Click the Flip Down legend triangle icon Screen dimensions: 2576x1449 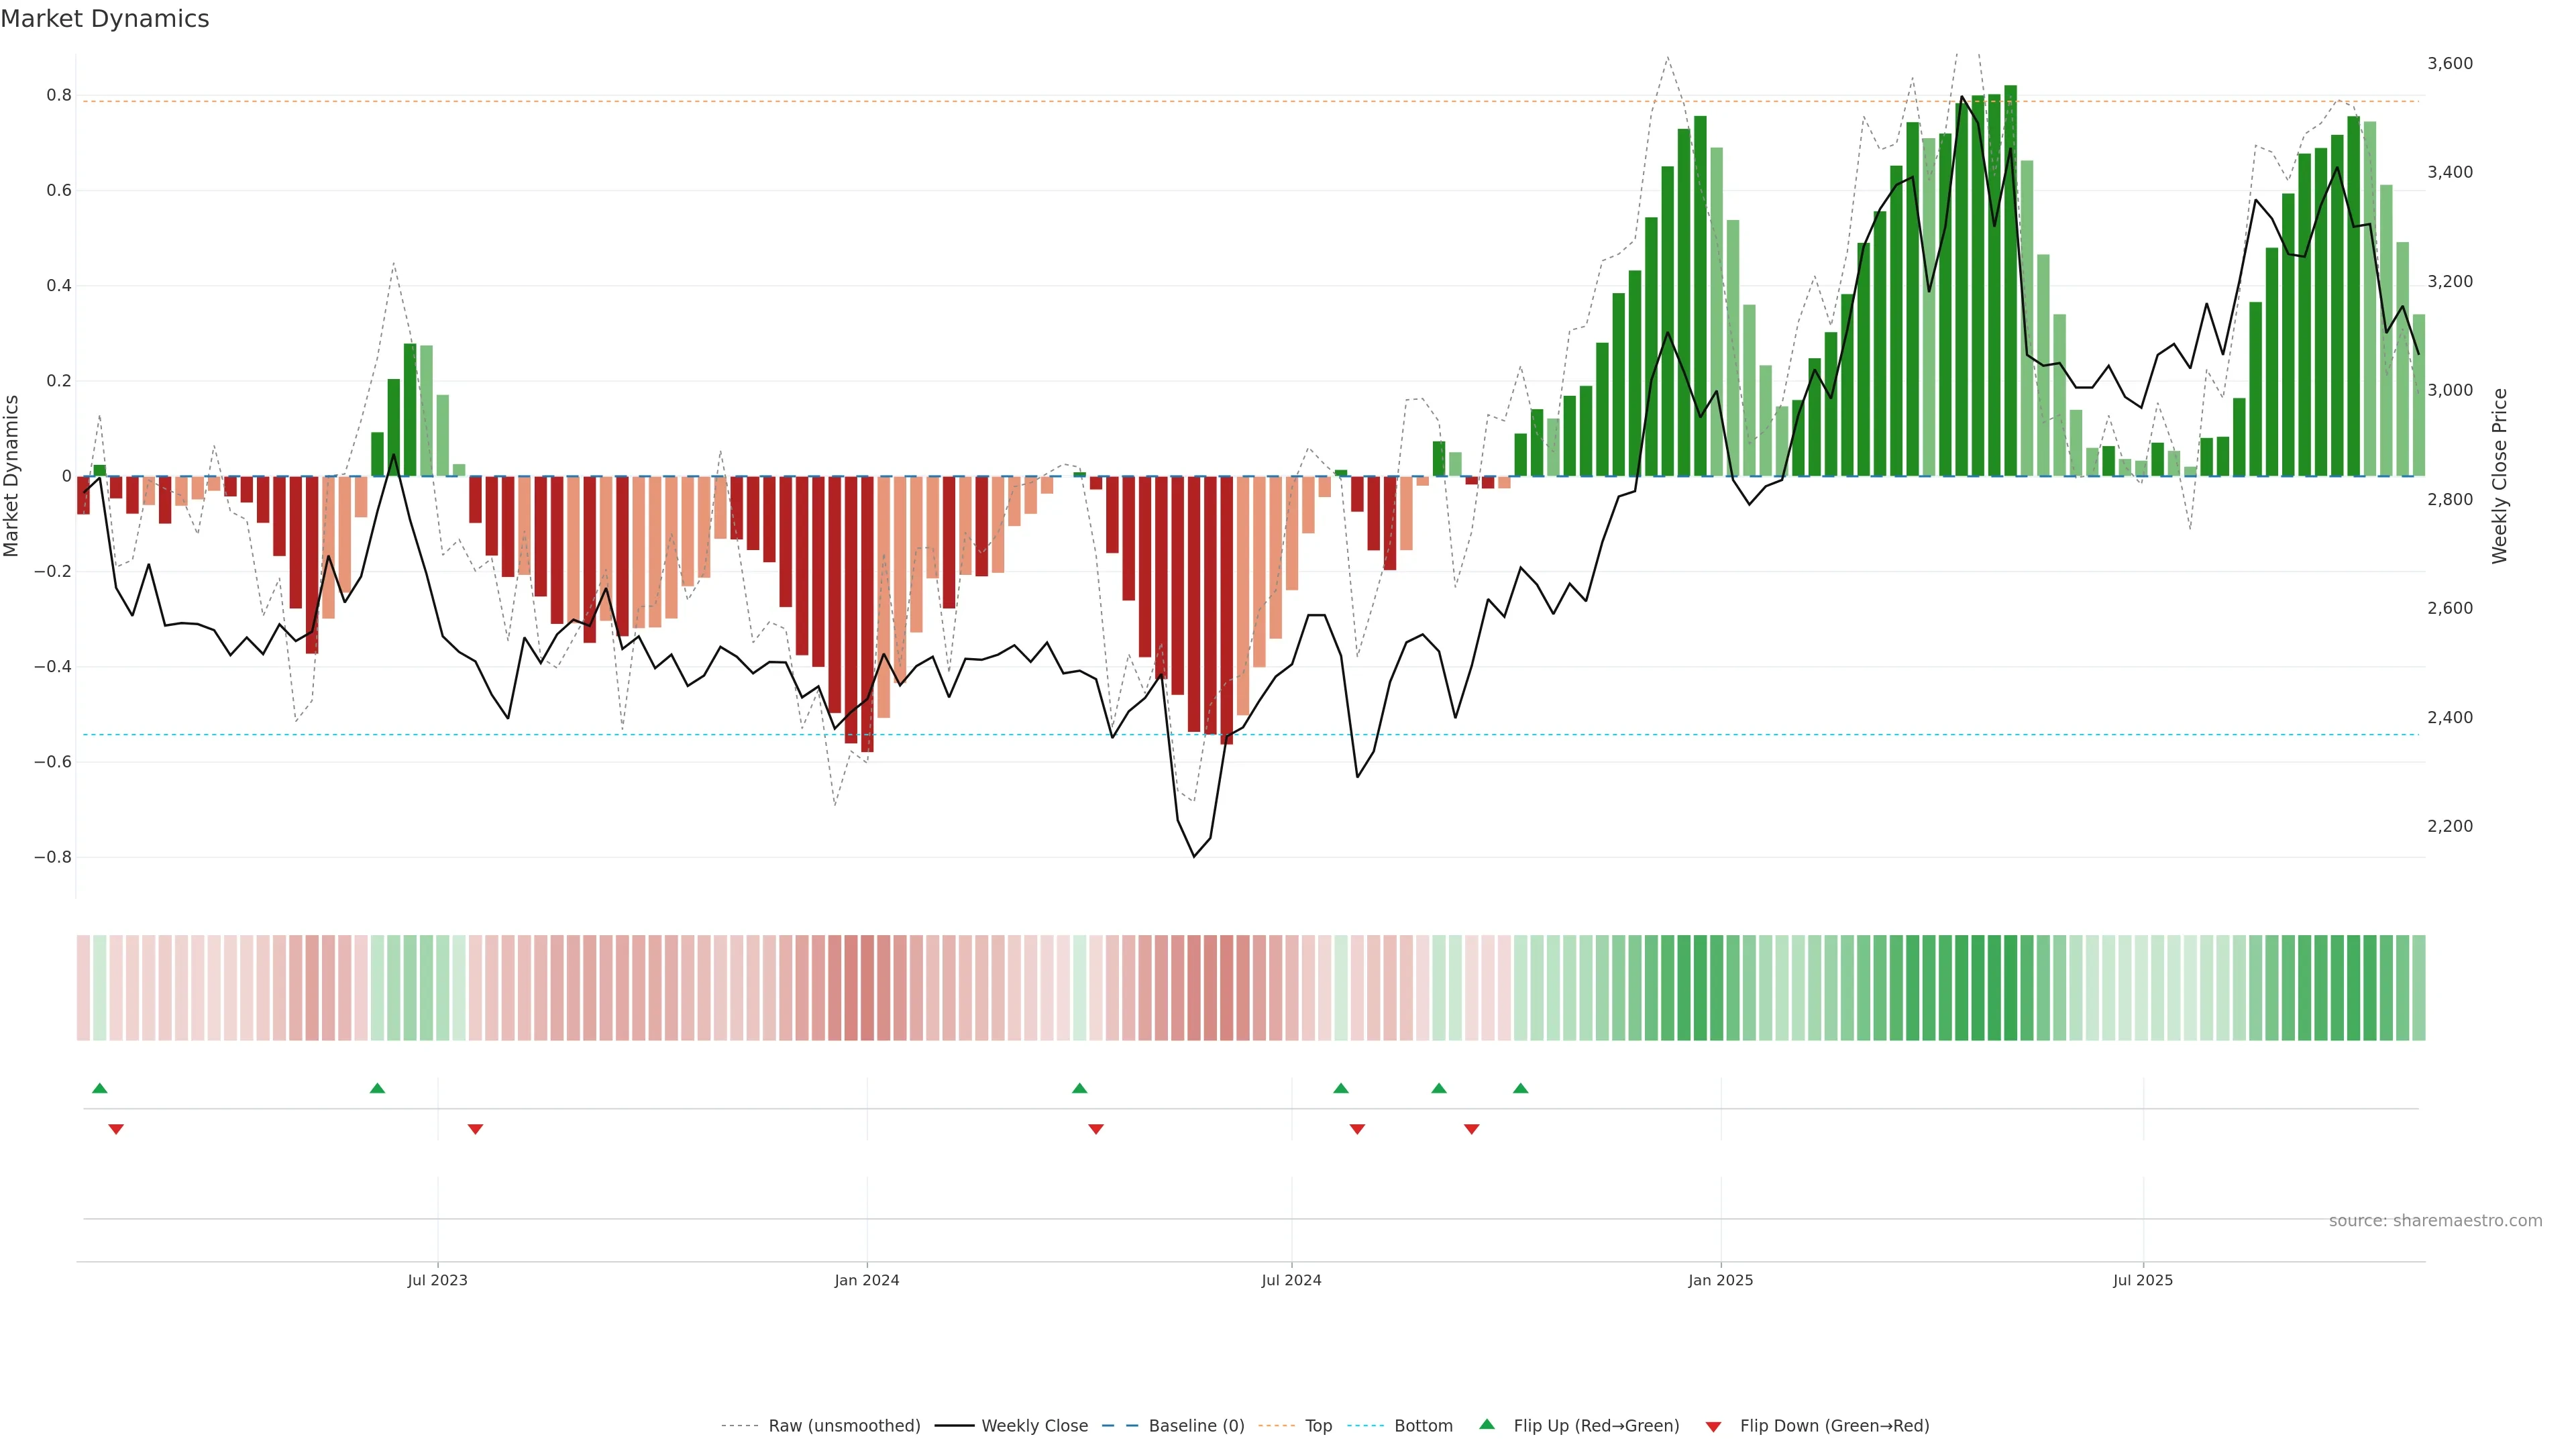(1713, 1426)
